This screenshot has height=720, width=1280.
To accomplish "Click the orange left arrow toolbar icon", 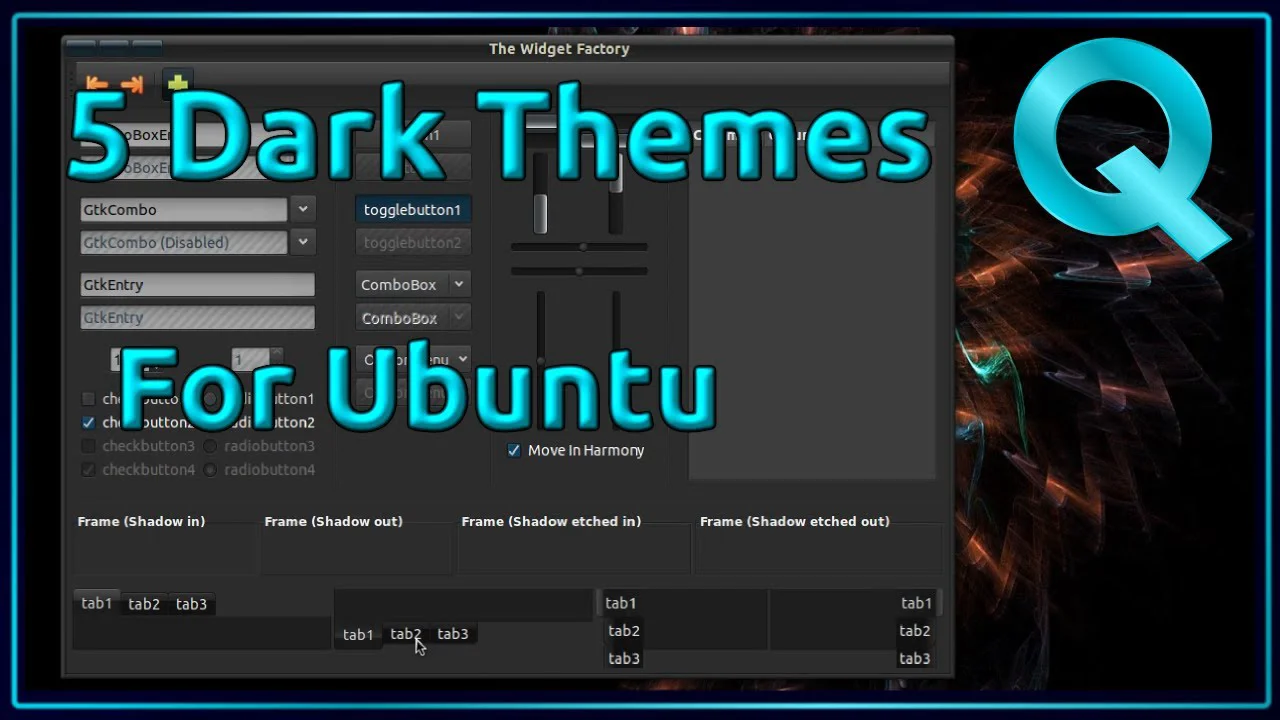I will 97,85.
